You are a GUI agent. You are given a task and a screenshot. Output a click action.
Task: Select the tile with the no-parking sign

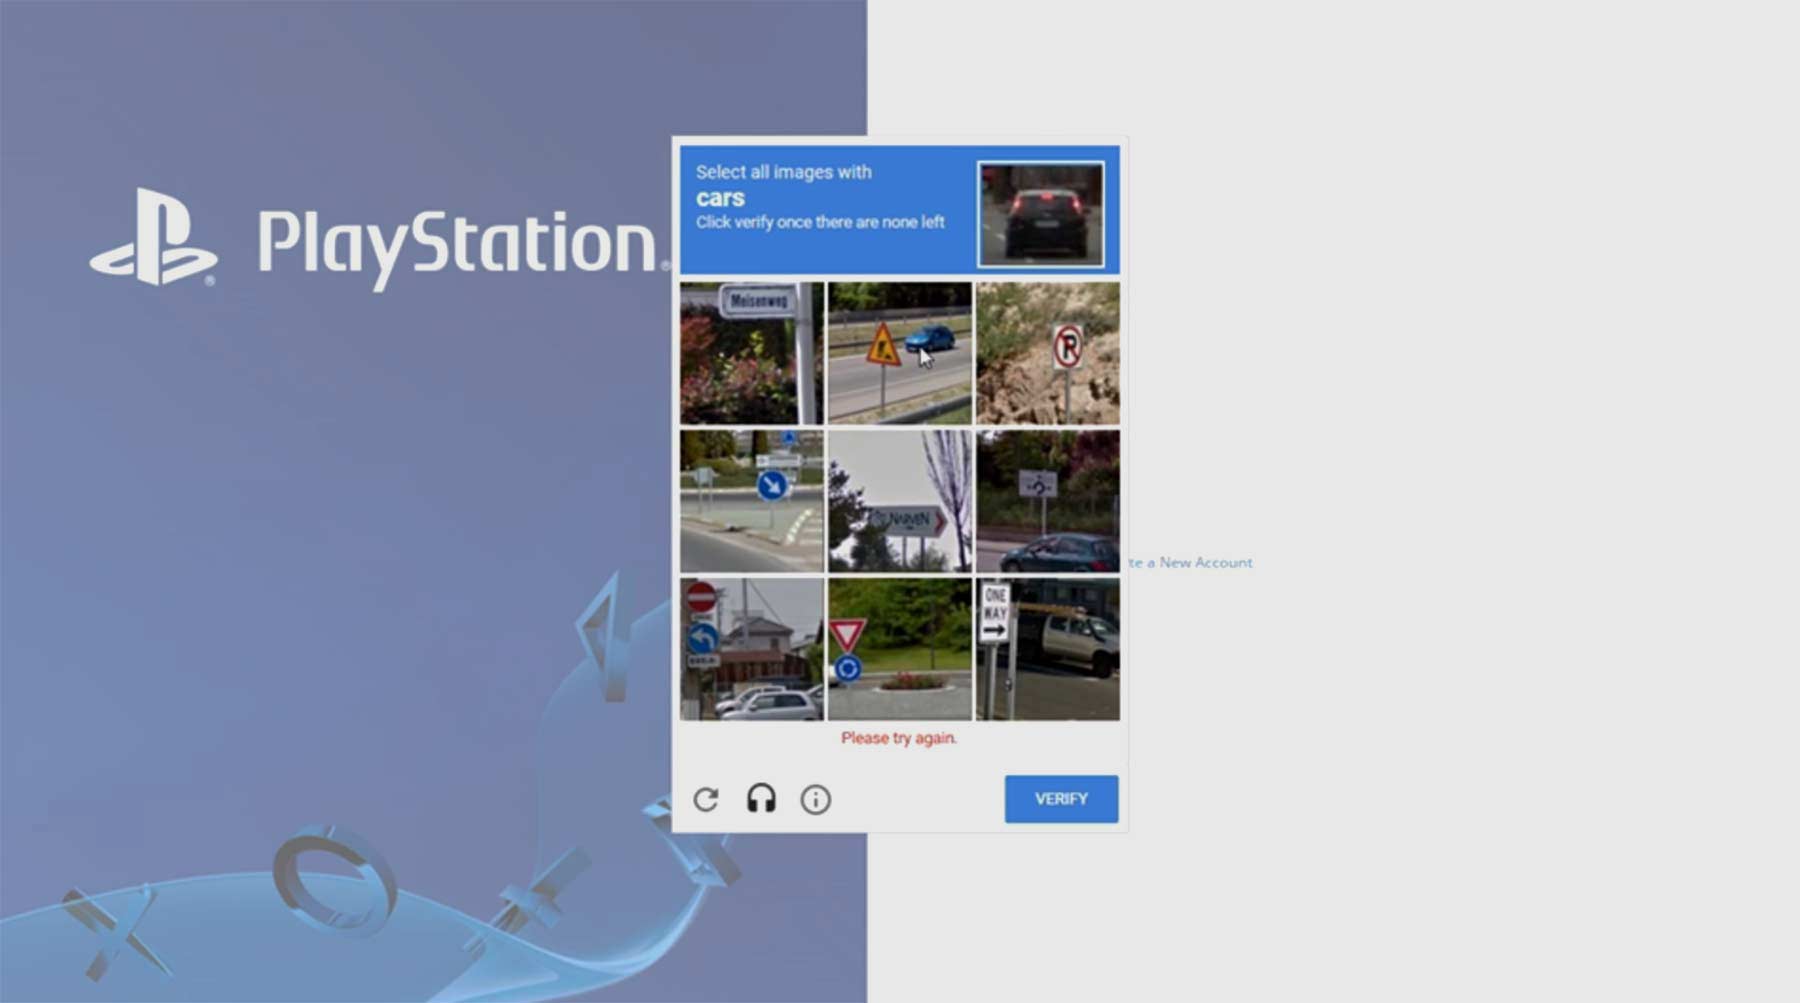1047,353
